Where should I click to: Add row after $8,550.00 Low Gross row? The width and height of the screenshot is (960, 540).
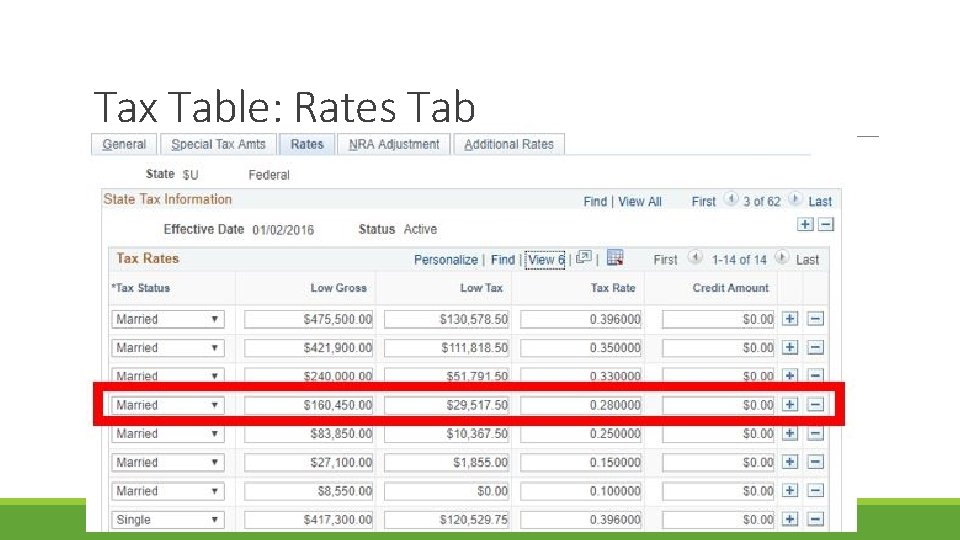790,490
